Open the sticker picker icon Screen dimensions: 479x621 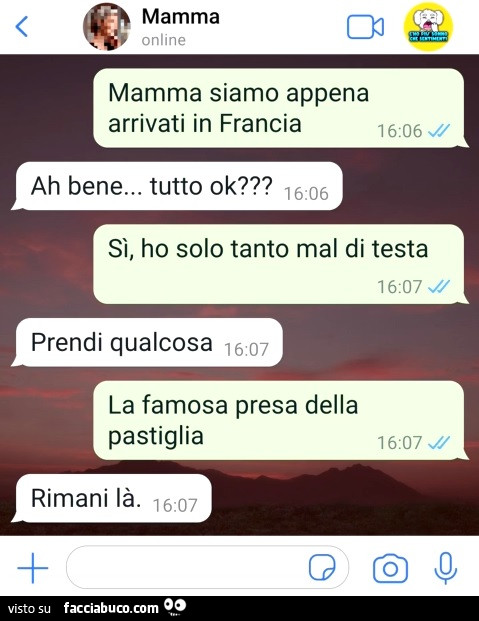coord(322,568)
